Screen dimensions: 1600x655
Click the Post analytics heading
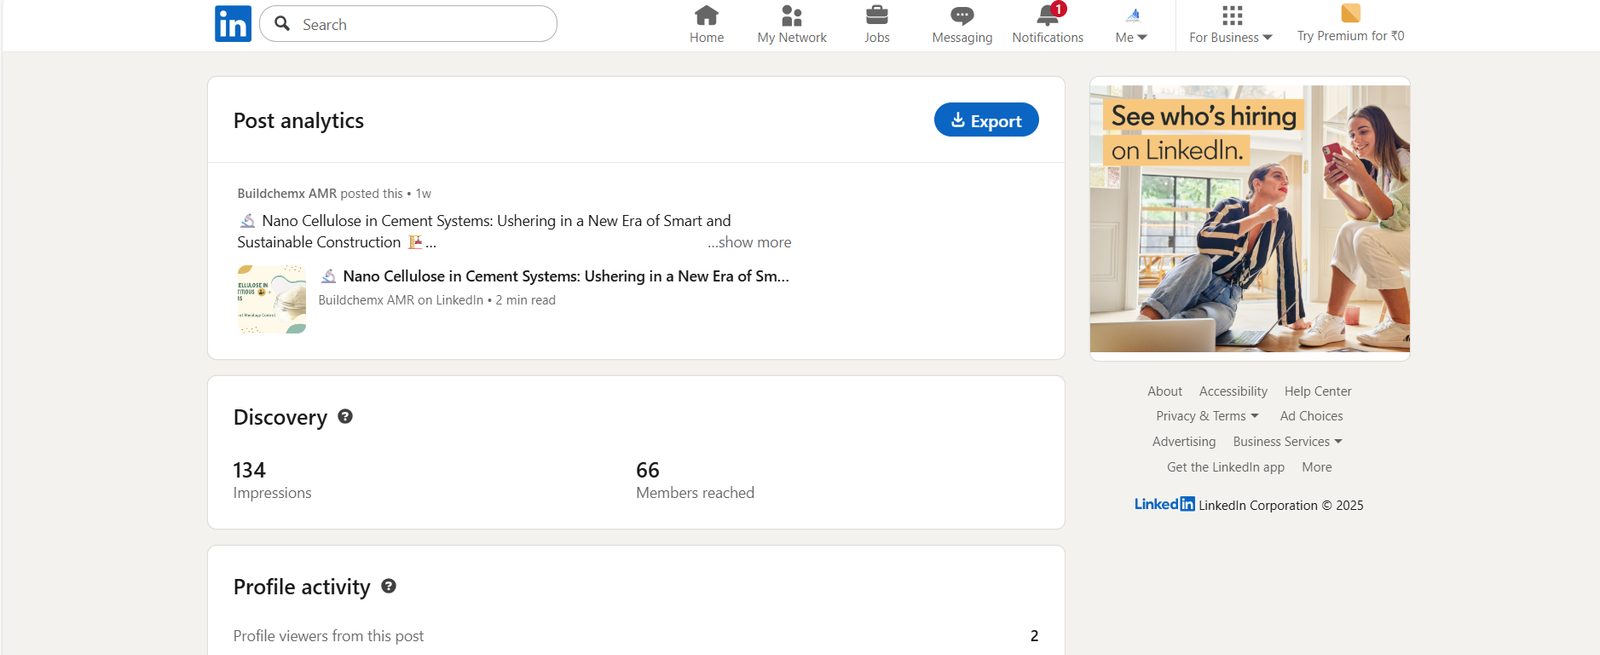point(298,121)
